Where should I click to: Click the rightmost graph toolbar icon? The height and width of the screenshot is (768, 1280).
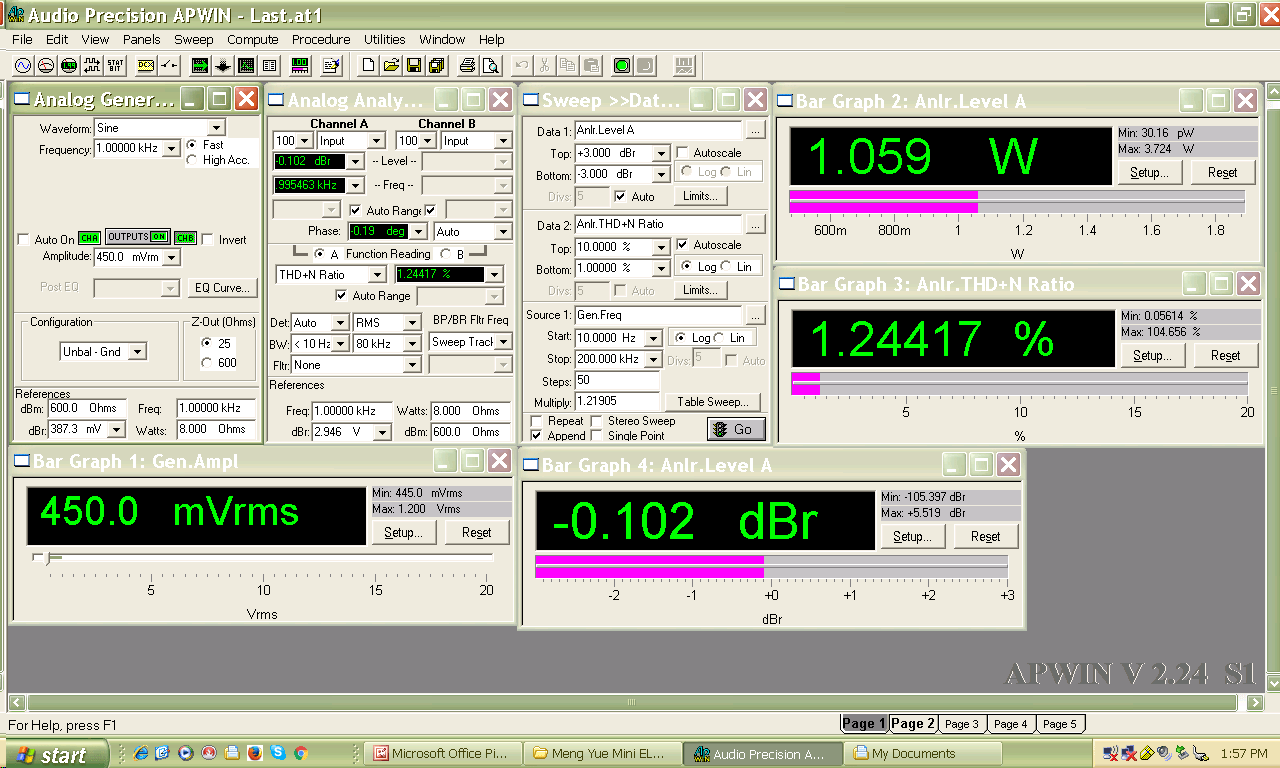(x=684, y=65)
